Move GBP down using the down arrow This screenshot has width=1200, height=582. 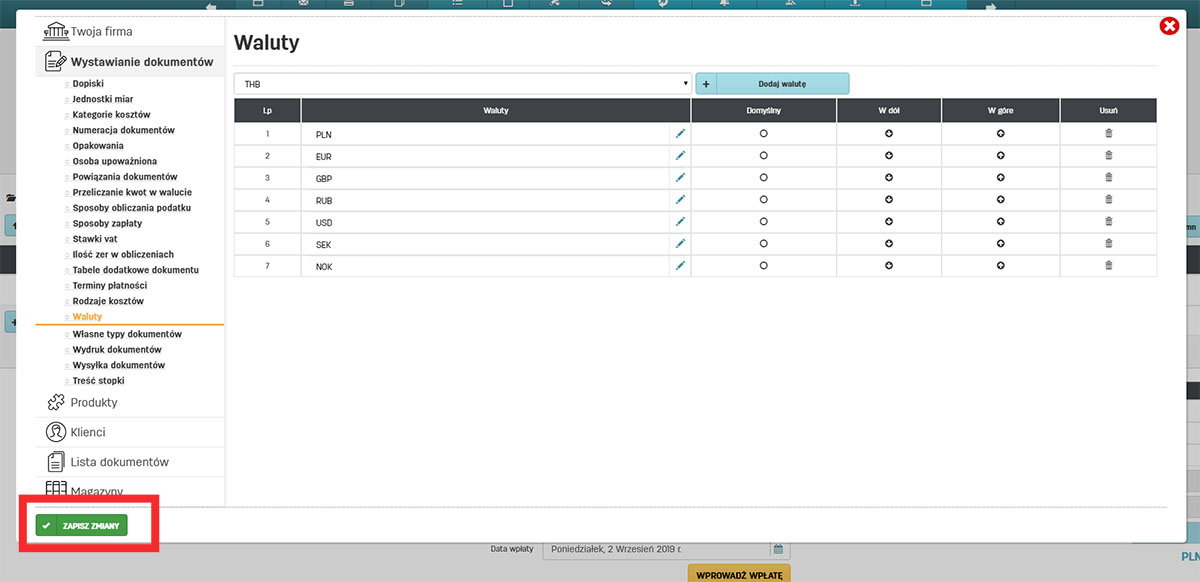click(888, 178)
